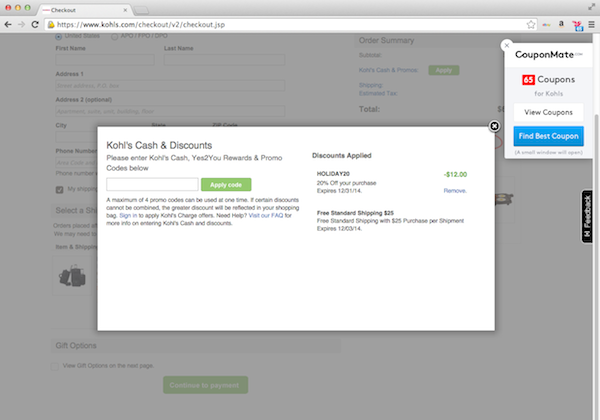Click the Discounts Applied heading
Image resolution: width=600 pixels, height=420 pixels.
click(342, 155)
